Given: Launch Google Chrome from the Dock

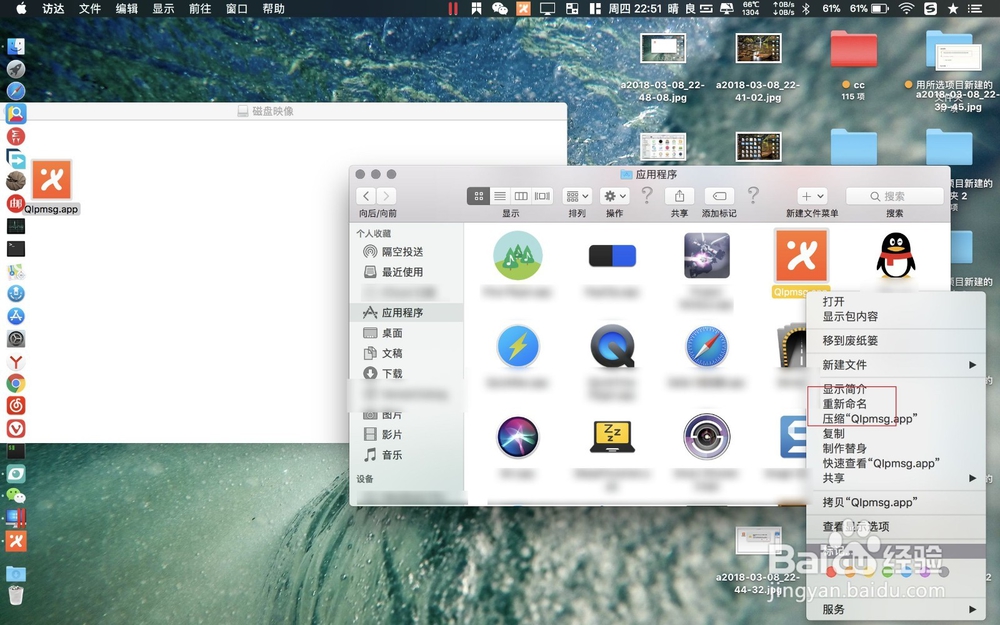Looking at the screenshot, I should tap(16, 383).
